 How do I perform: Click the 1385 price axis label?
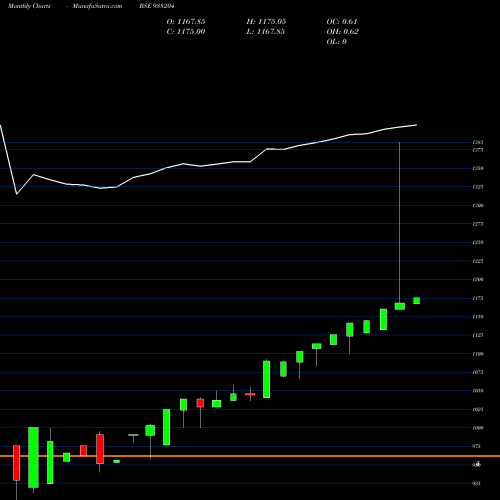478,142
